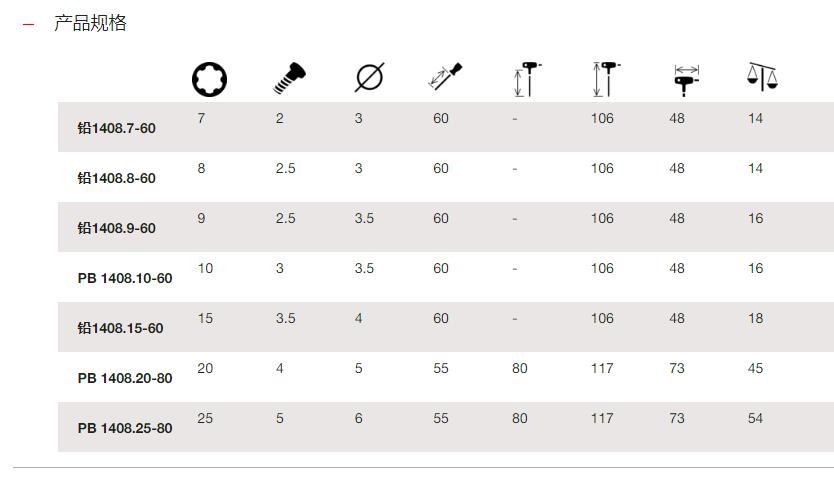
Task: Click the screwdriver blade length icon
Action: click(x=445, y=77)
